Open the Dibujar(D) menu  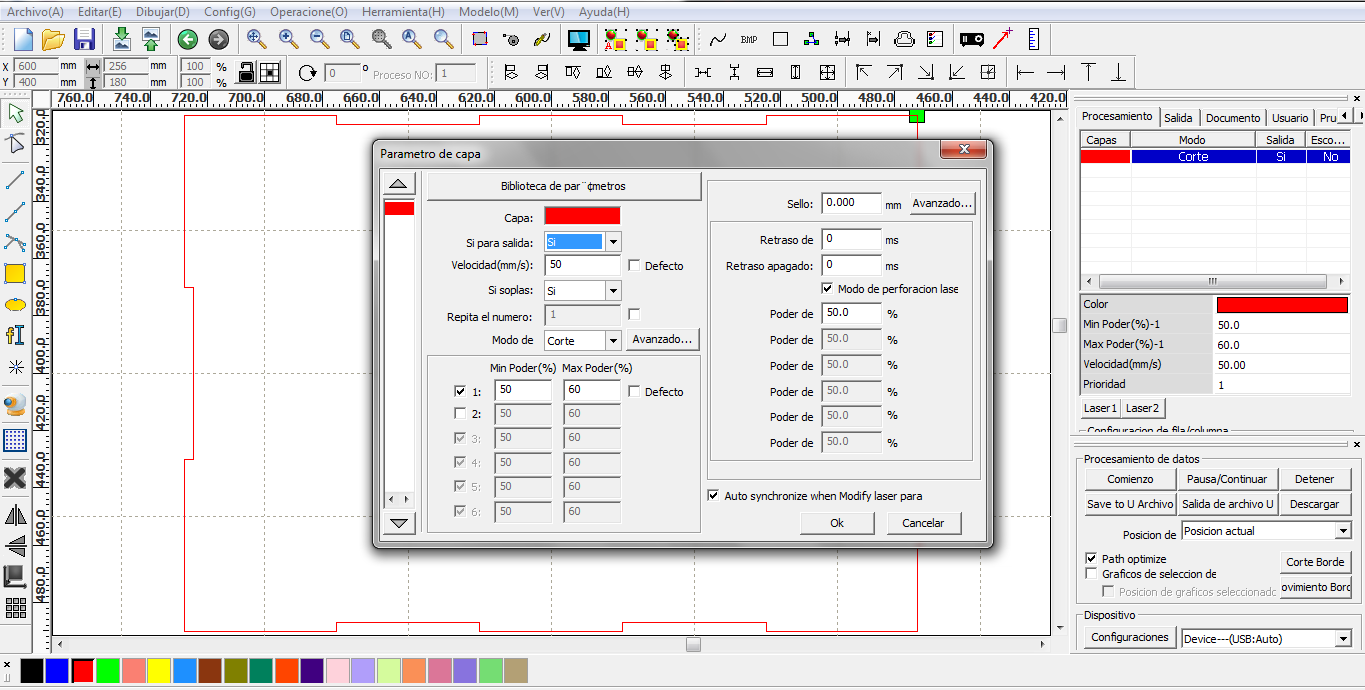(162, 12)
